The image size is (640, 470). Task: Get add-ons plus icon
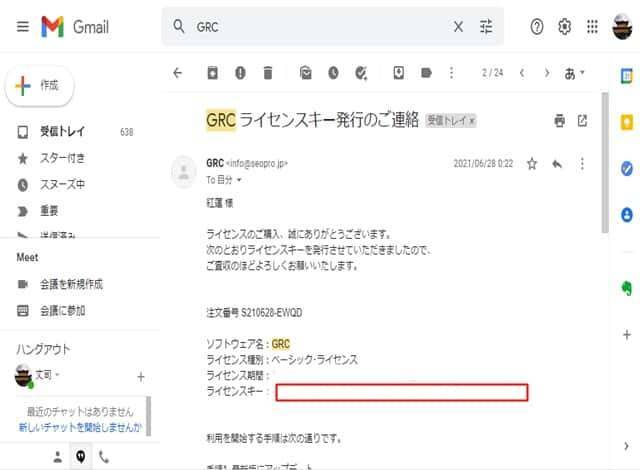627,335
